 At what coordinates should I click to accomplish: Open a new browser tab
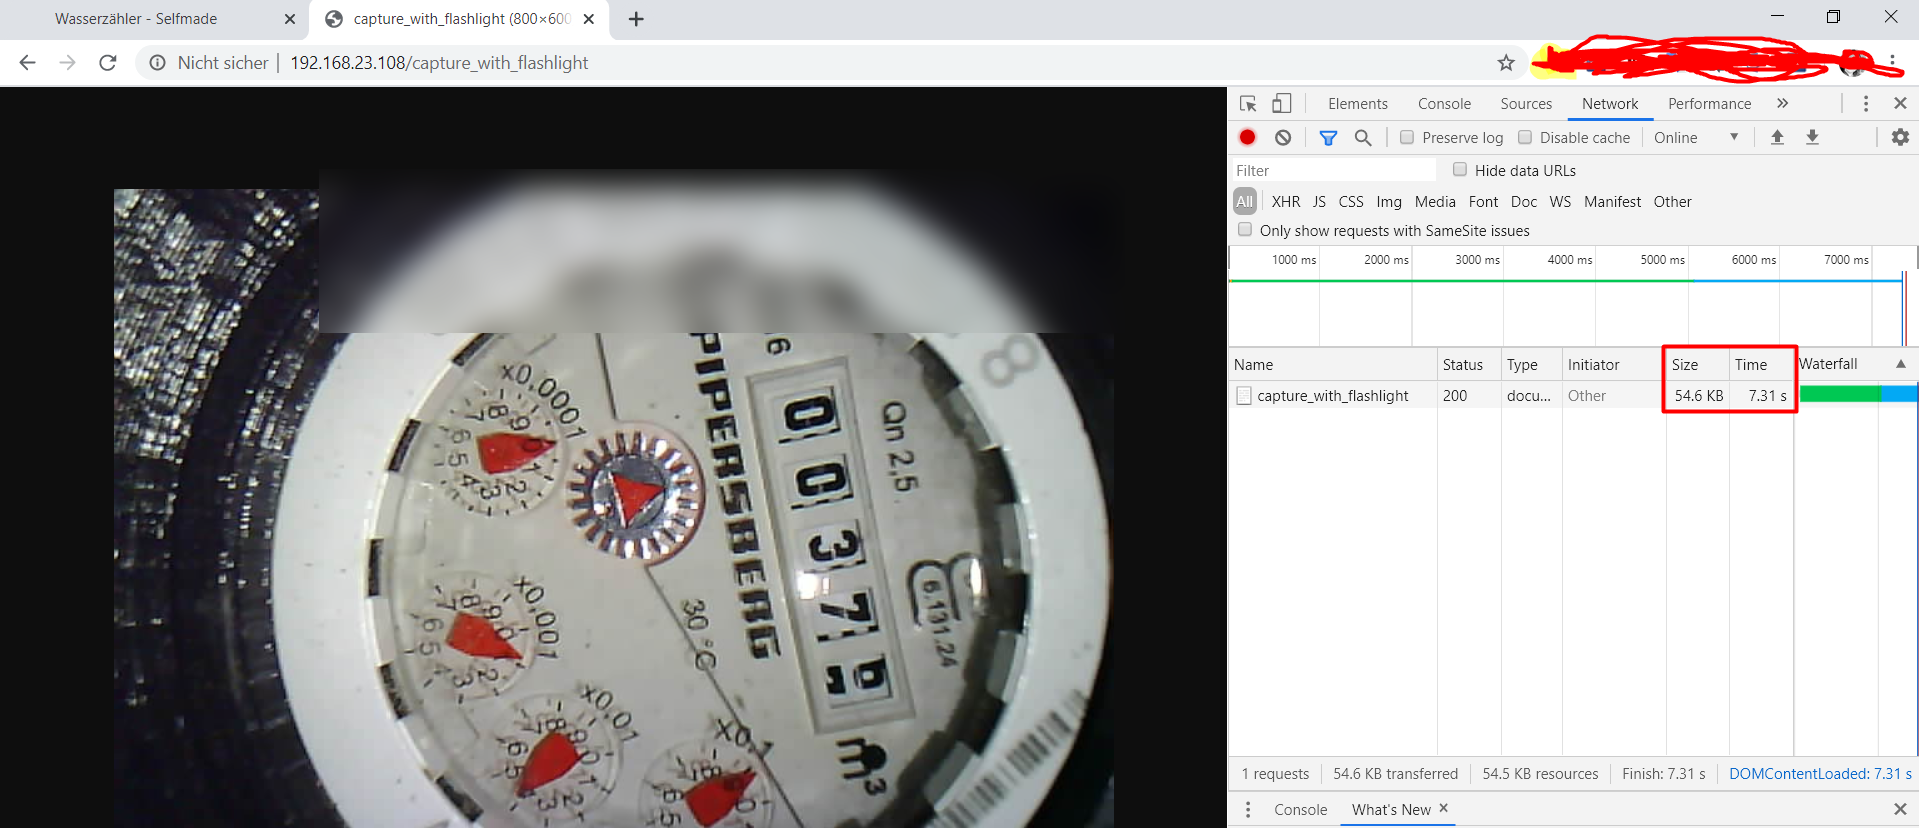(x=636, y=19)
